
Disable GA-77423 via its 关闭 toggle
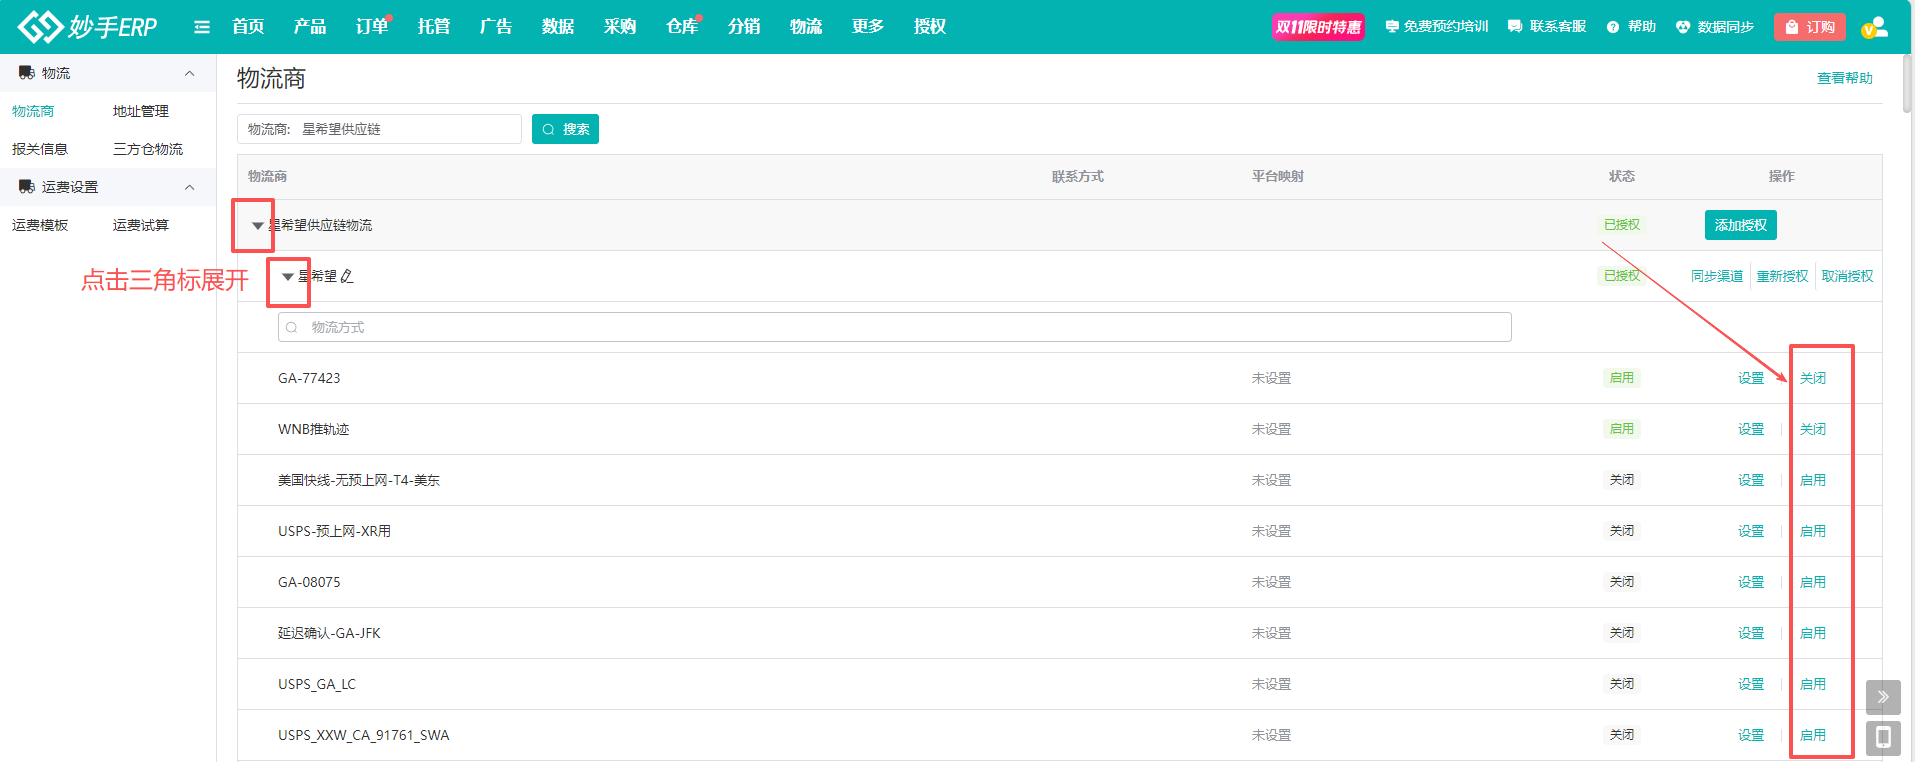click(1812, 378)
